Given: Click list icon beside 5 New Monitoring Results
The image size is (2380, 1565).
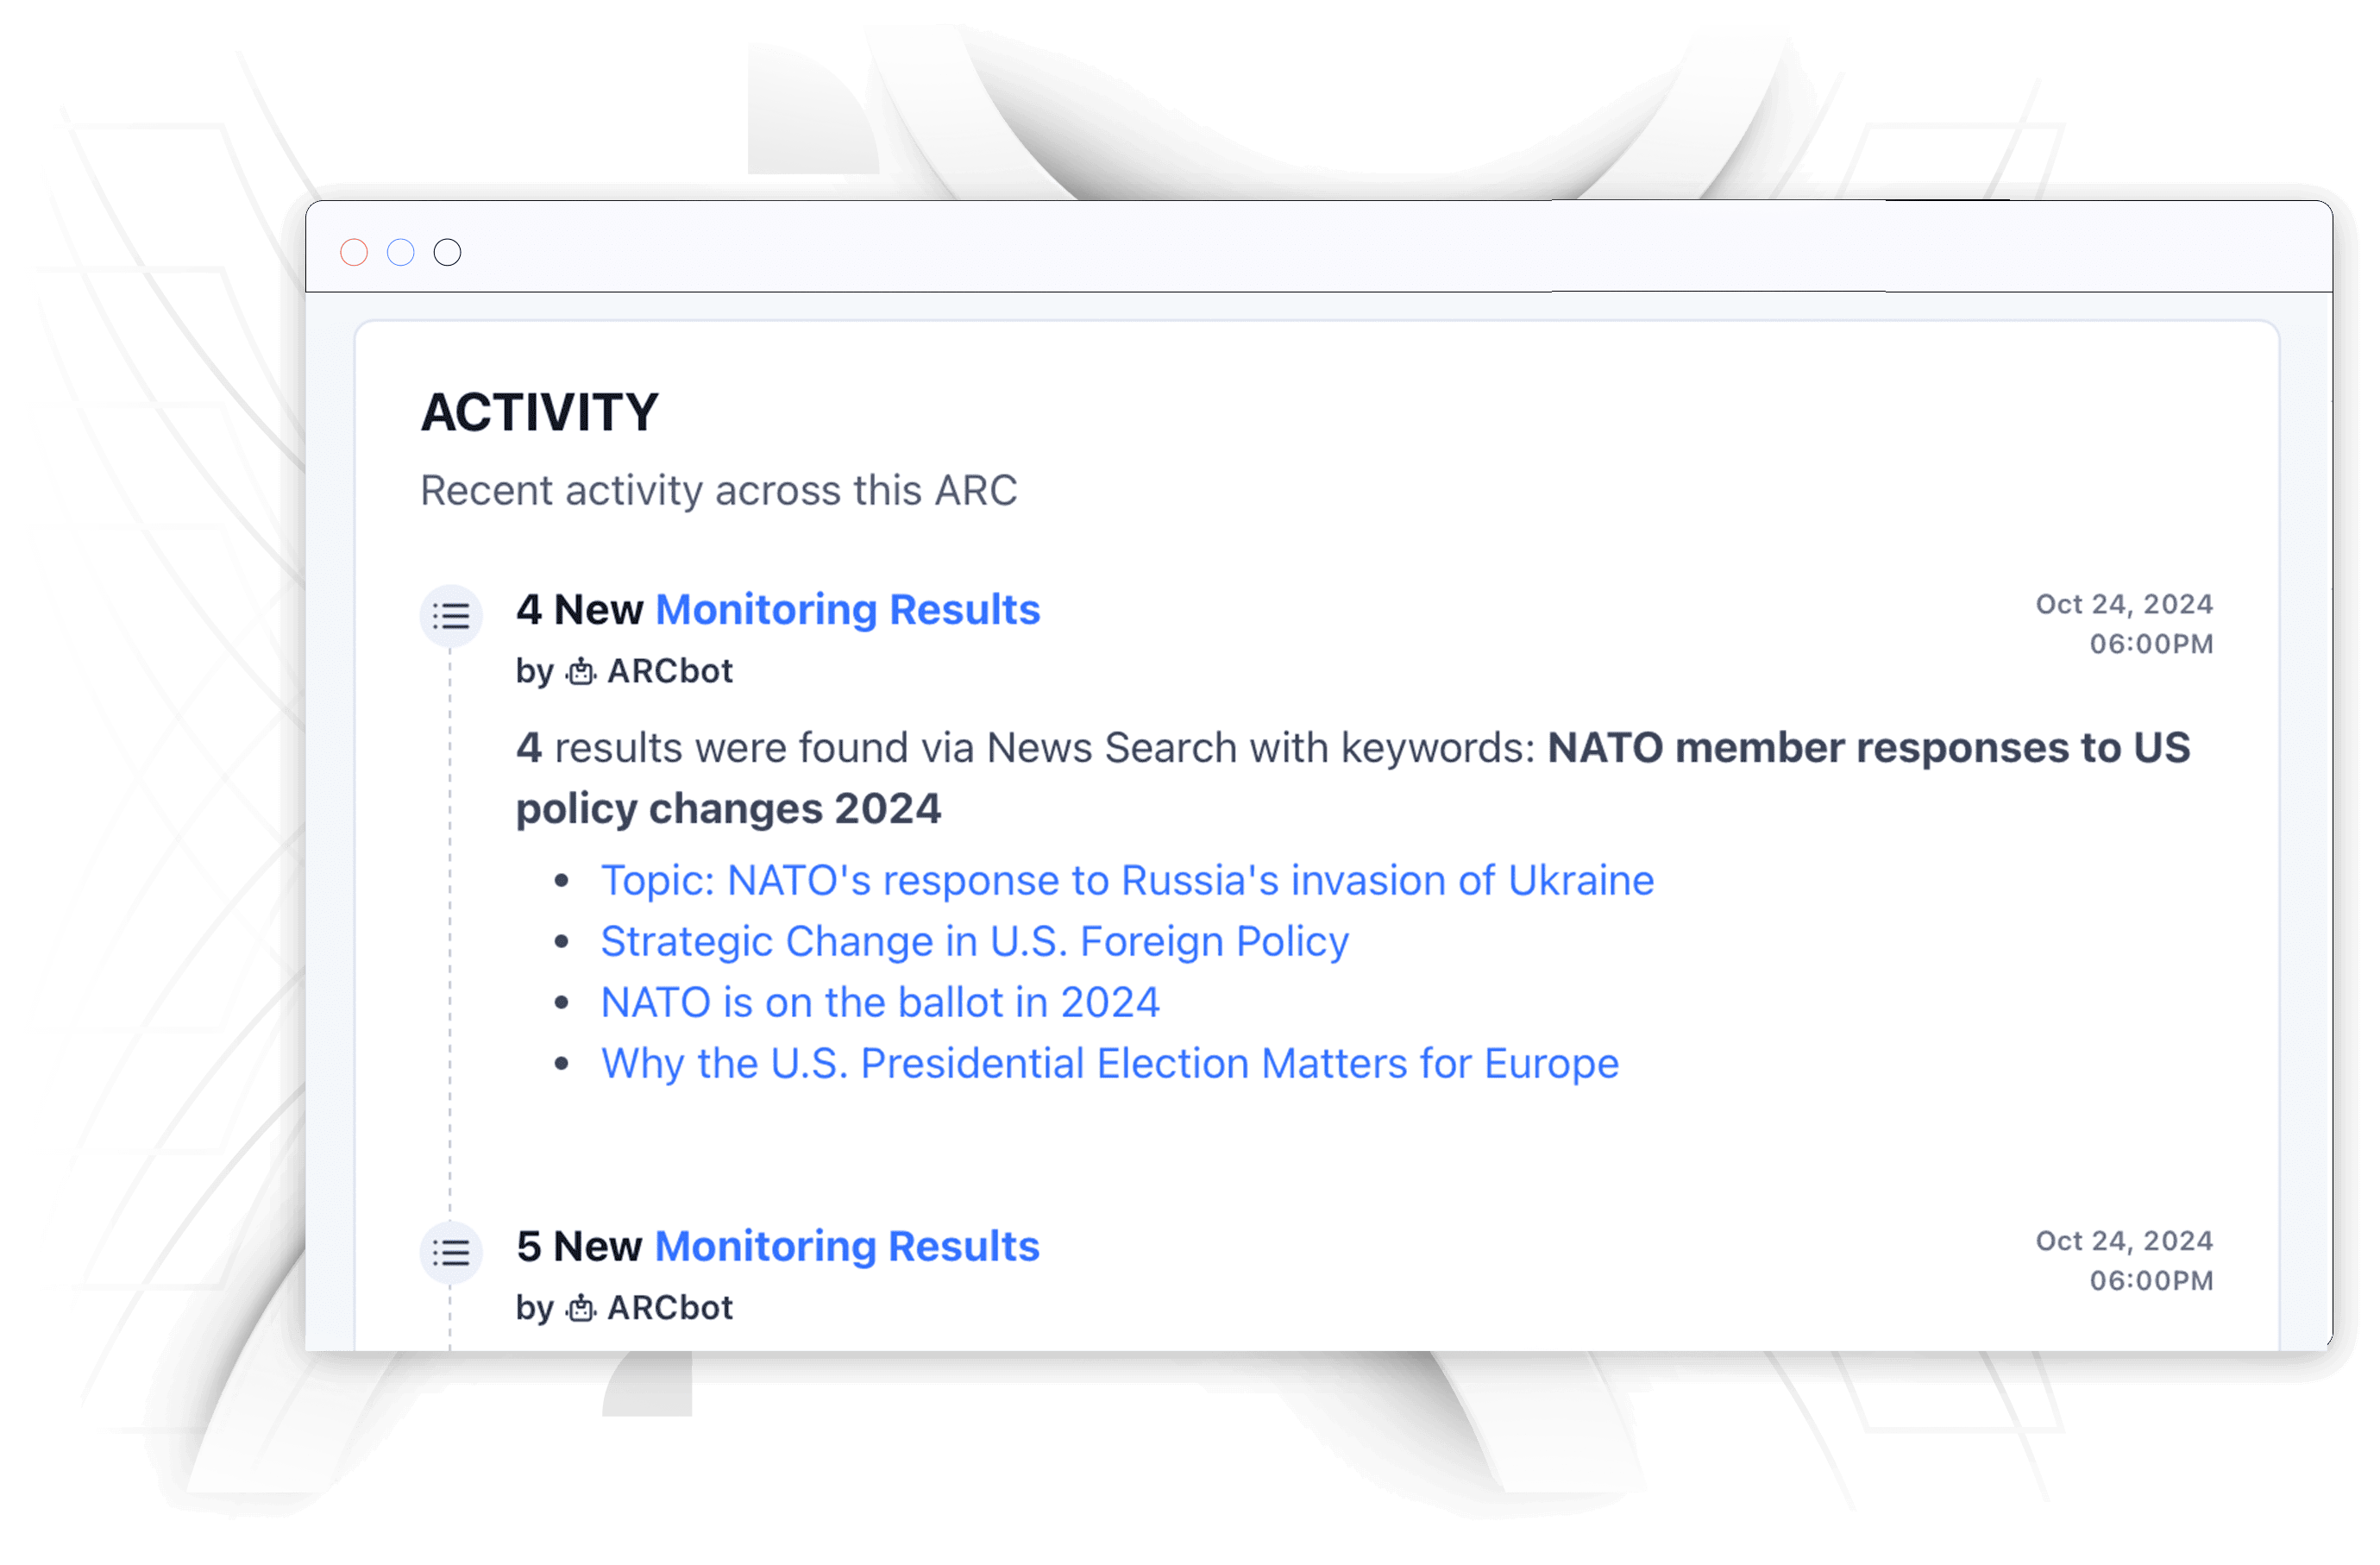Looking at the screenshot, I should (451, 1252).
